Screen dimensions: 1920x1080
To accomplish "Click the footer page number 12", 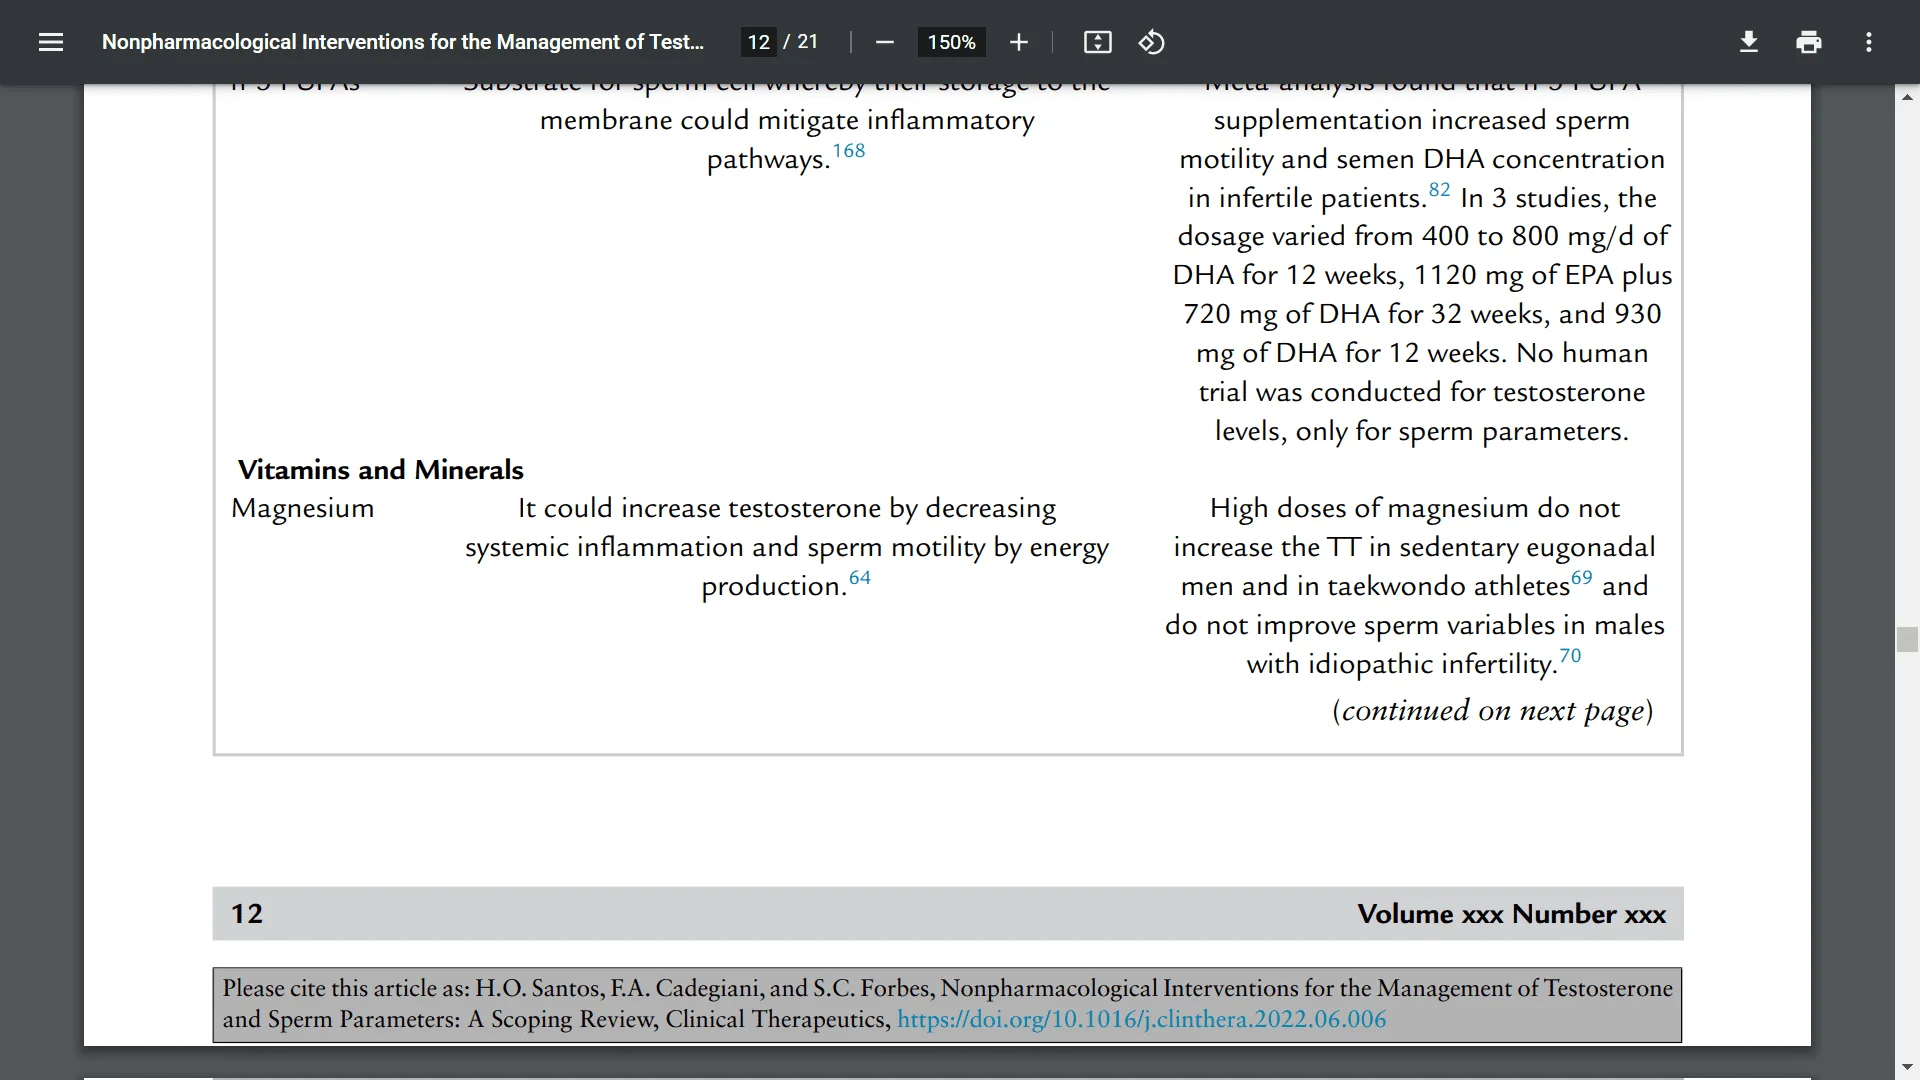I will click(x=247, y=914).
